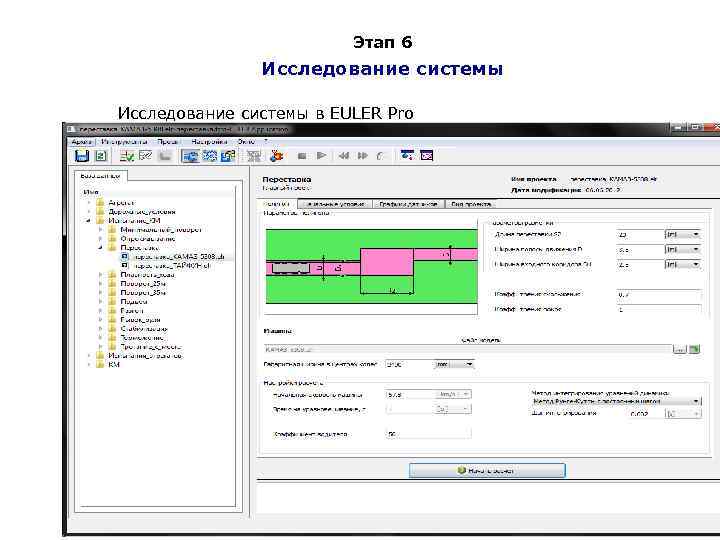Click the sliding friction coefficient field 0.7
The height and width of the screenshot is (540, 720).
click(x=658, y=295)
